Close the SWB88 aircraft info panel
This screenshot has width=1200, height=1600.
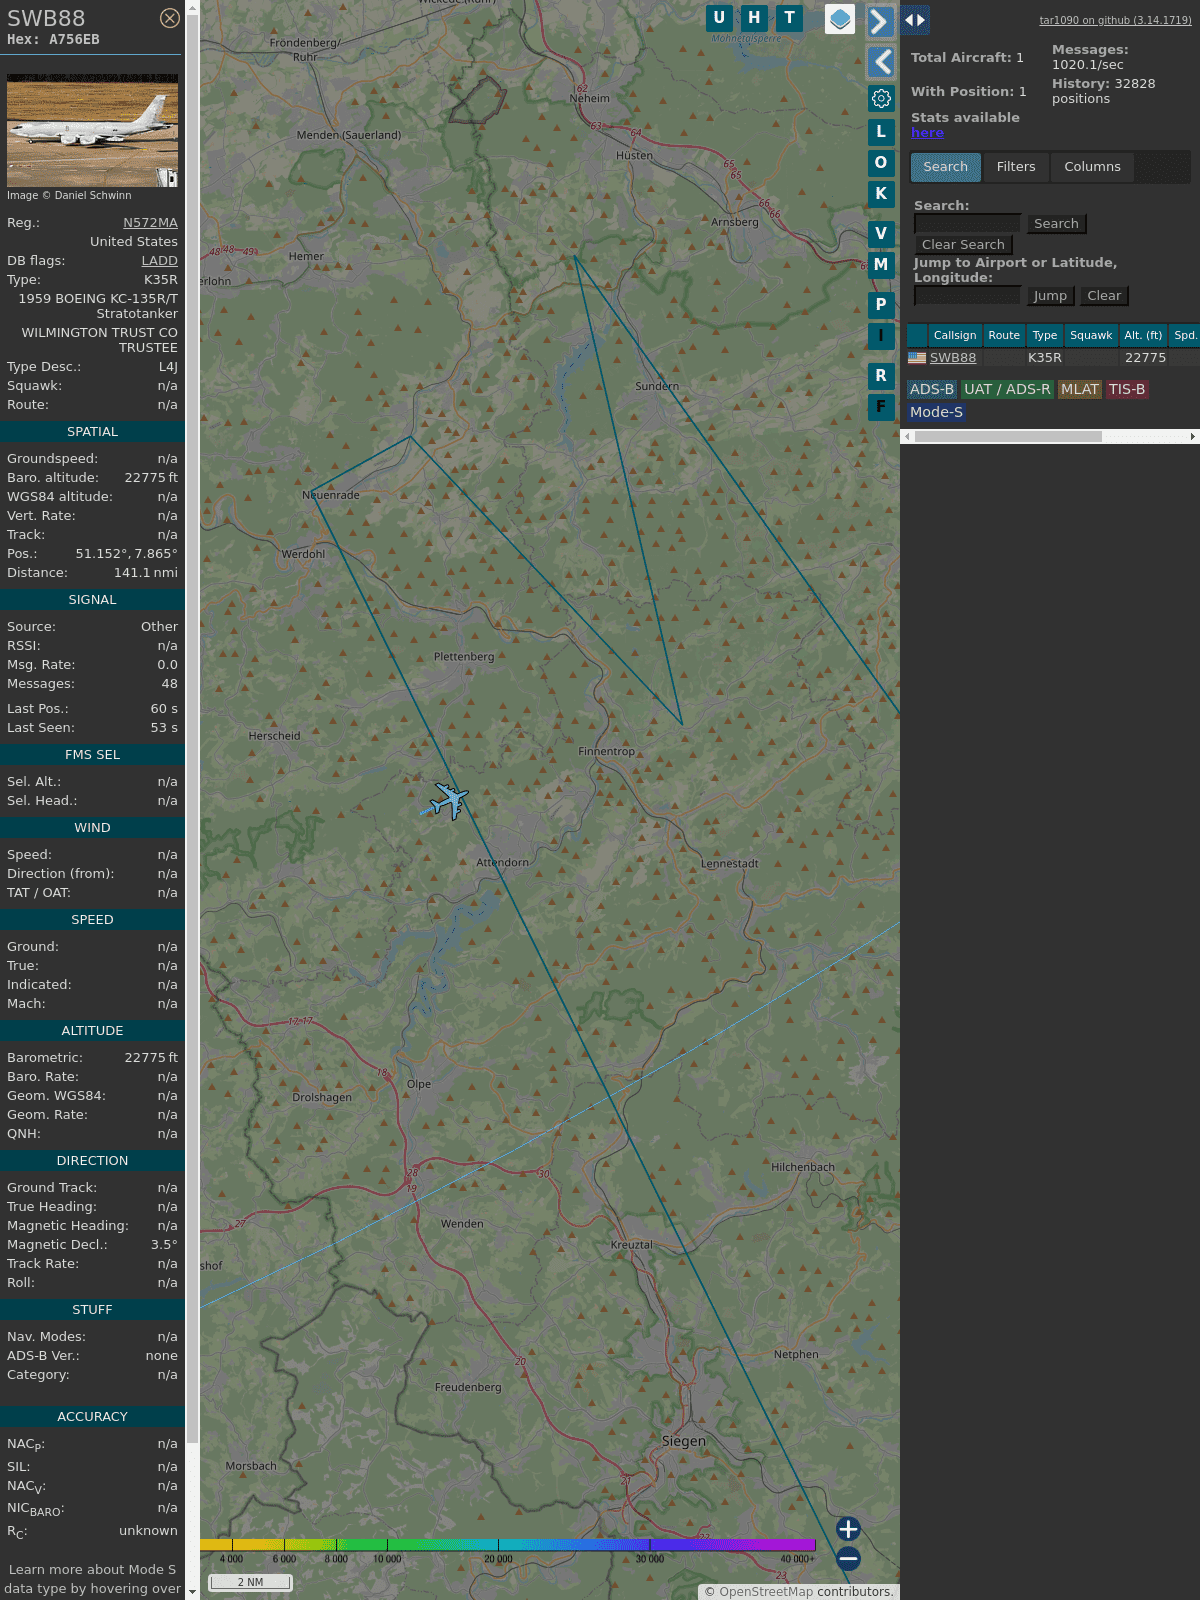(x=170, y=18)
